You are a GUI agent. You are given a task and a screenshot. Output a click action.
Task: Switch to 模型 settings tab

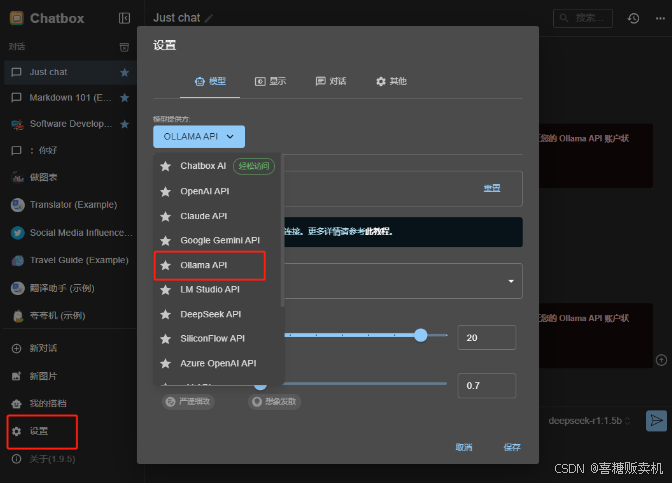click(210, 81)
